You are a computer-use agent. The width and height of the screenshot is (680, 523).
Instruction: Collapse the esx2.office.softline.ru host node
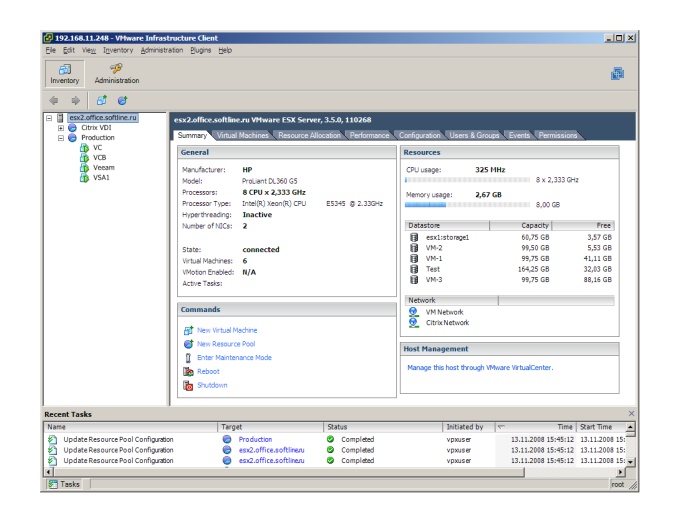pyautogui.click(x=49, y=118)
